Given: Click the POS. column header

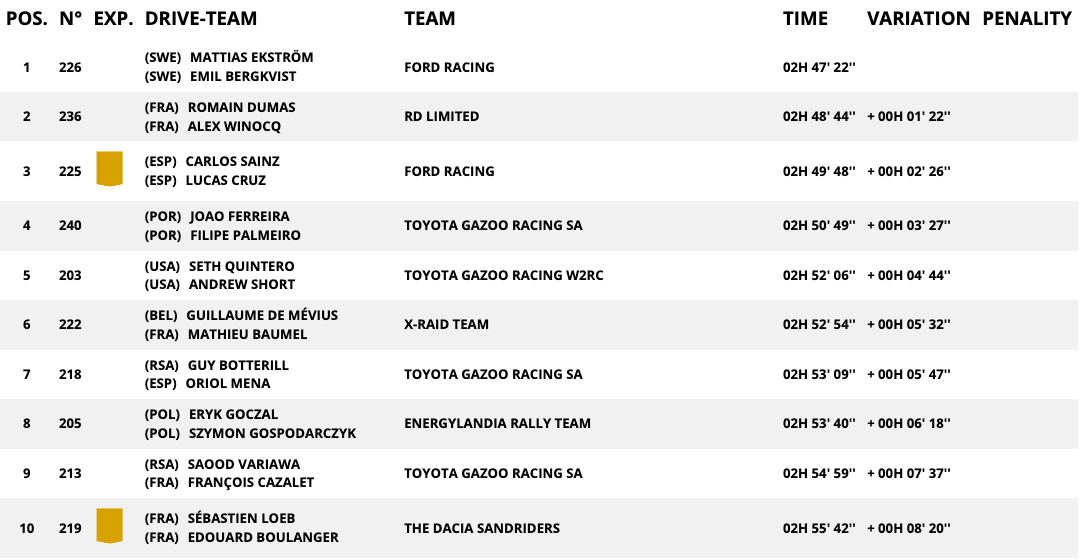Looking at the screenshot, I should point(26,18).
